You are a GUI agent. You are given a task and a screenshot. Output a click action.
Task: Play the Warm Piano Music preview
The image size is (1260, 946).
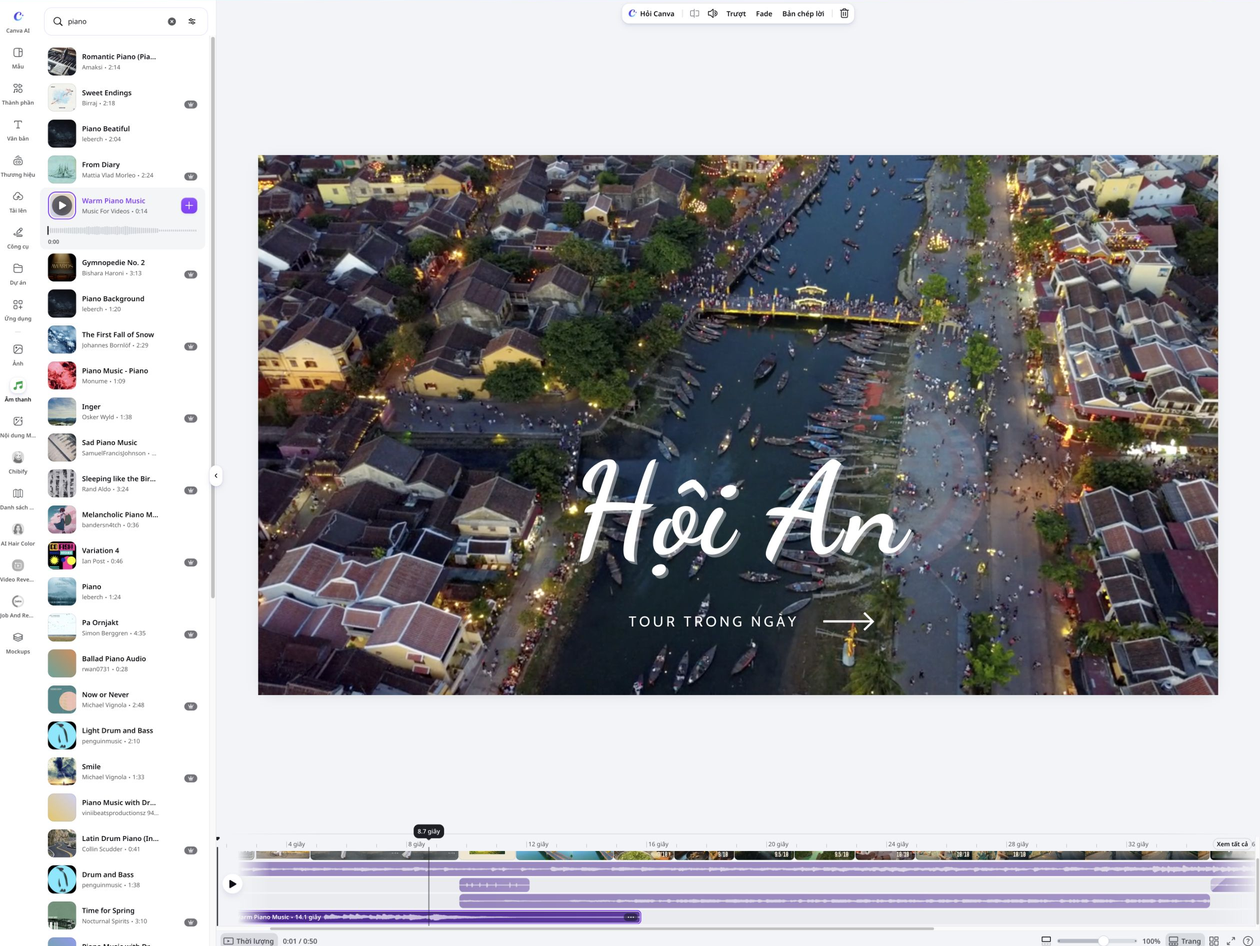coord(62,205)
